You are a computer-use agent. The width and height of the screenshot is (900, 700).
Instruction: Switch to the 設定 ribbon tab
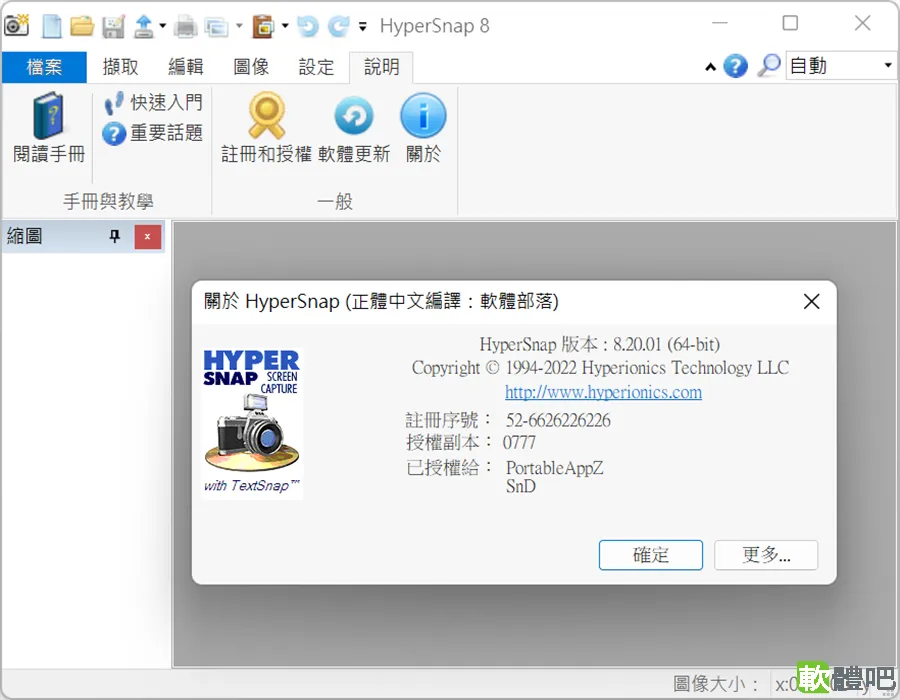(316, 67)
